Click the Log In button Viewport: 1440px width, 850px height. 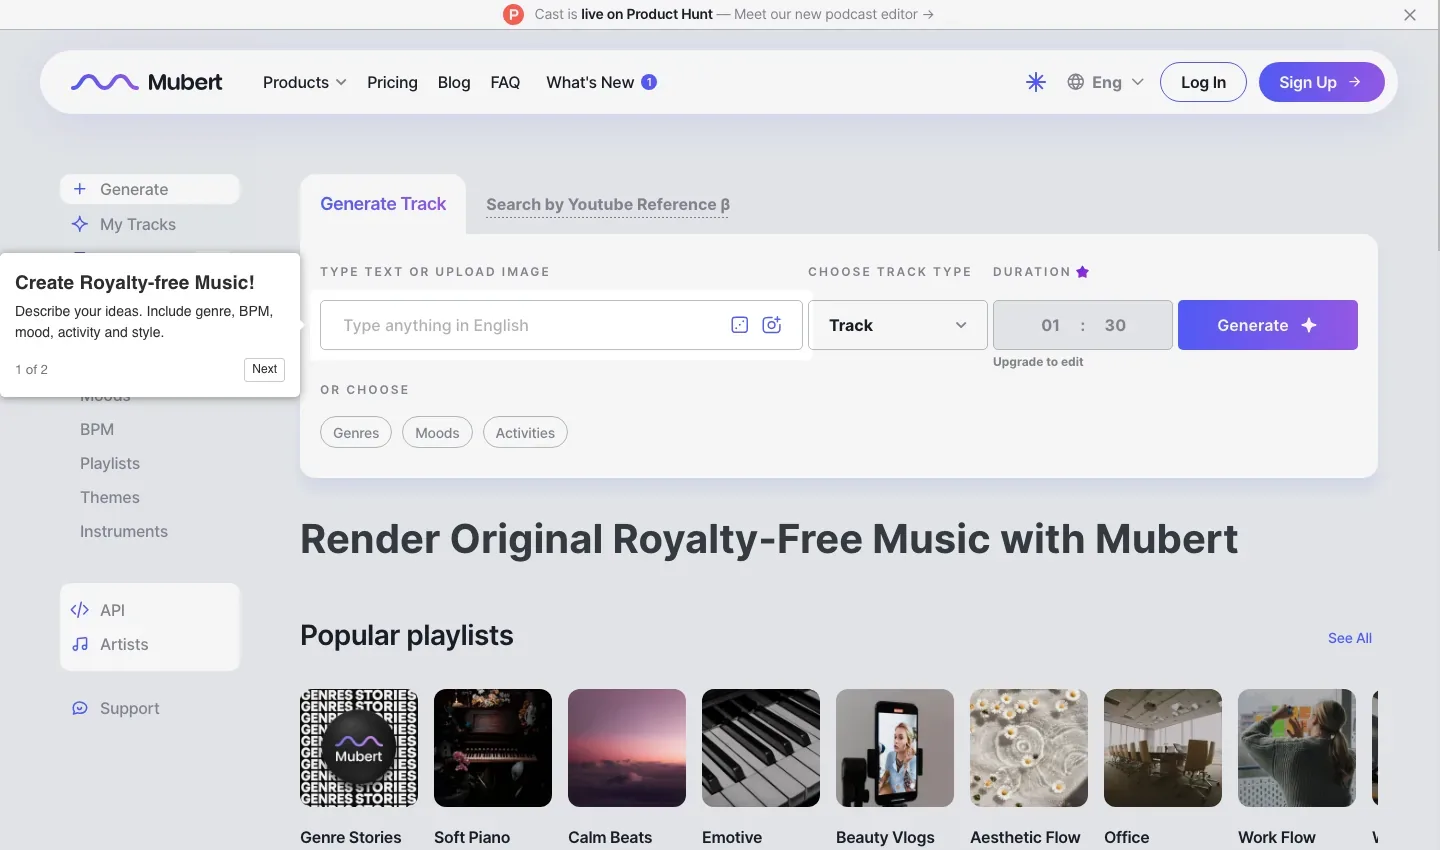(1203, 82)
